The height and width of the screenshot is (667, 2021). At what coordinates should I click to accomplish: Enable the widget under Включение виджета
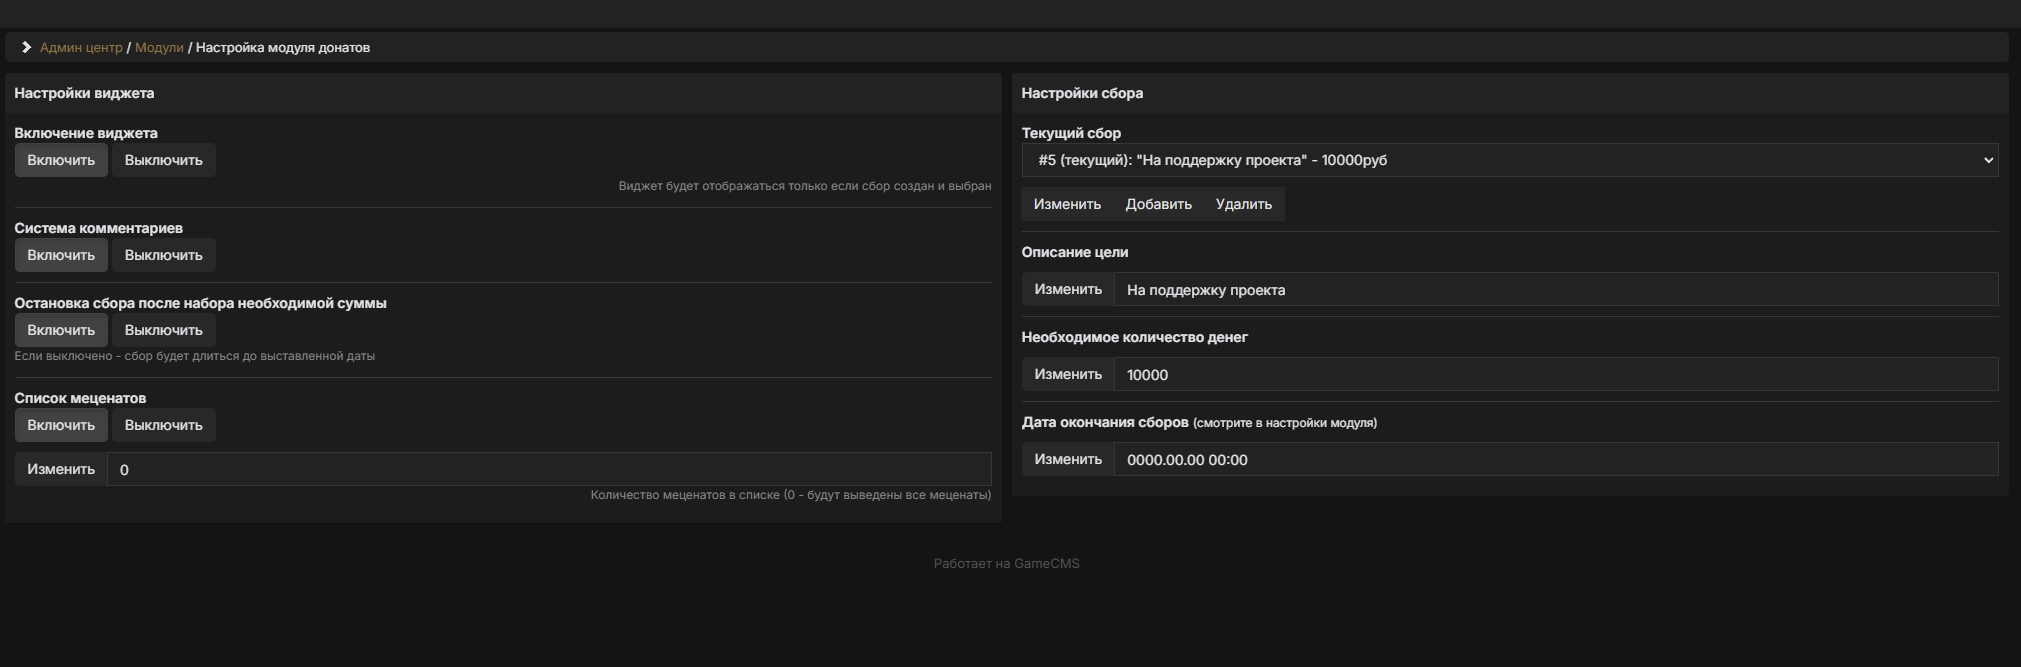(61, 160)
